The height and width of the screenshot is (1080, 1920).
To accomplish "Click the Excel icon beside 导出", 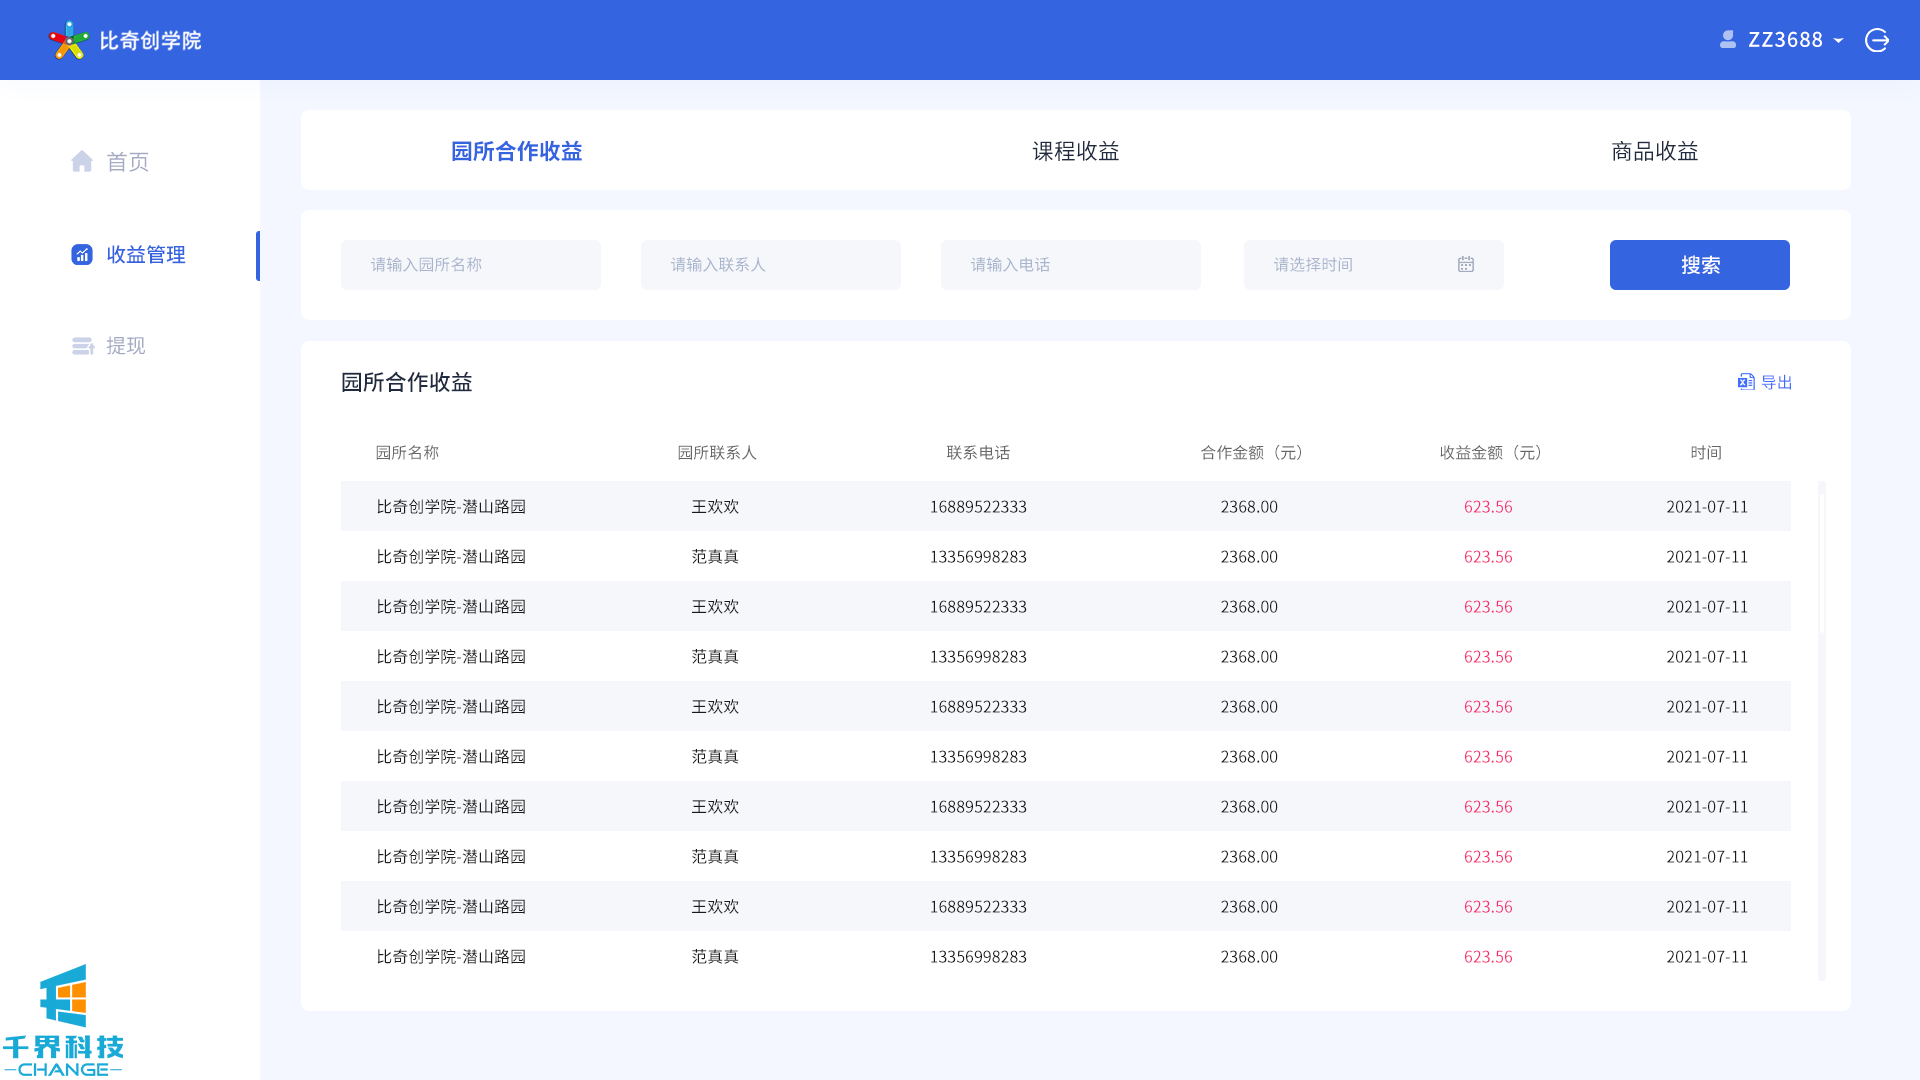I will pyautogui.click(x=1746, y=382).
